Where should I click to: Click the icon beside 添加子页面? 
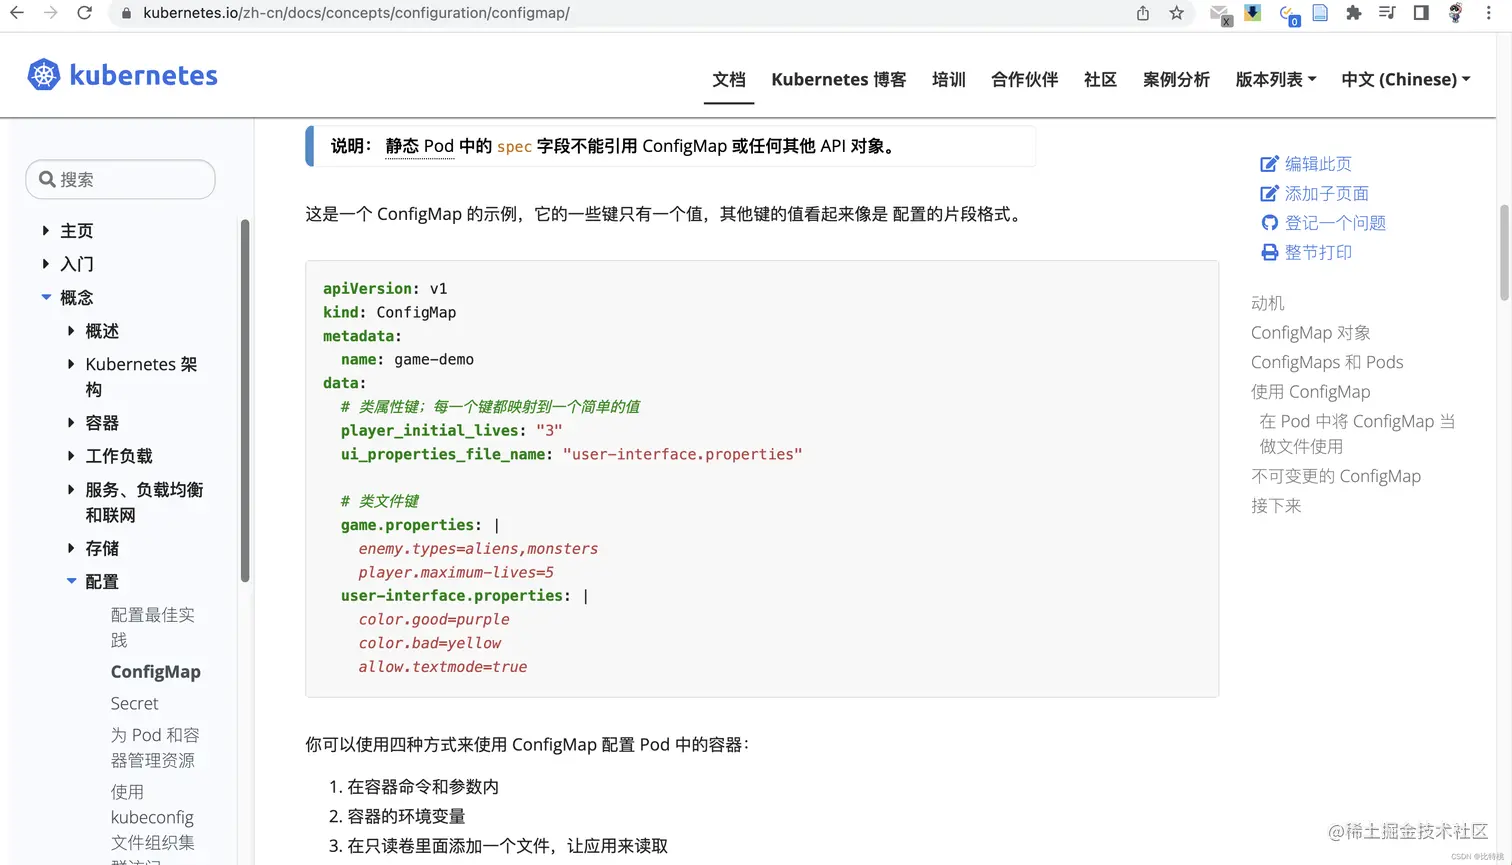coord(1269,194)
